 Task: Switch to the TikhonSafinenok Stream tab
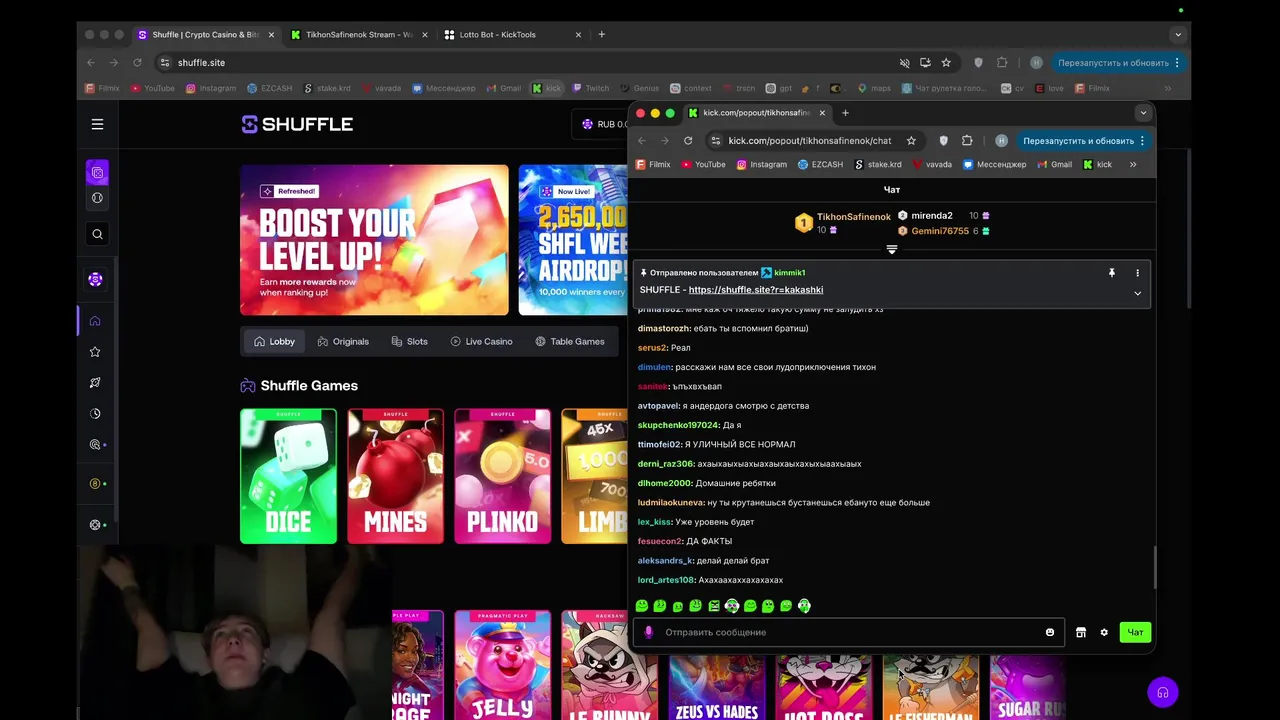point(359,34)
